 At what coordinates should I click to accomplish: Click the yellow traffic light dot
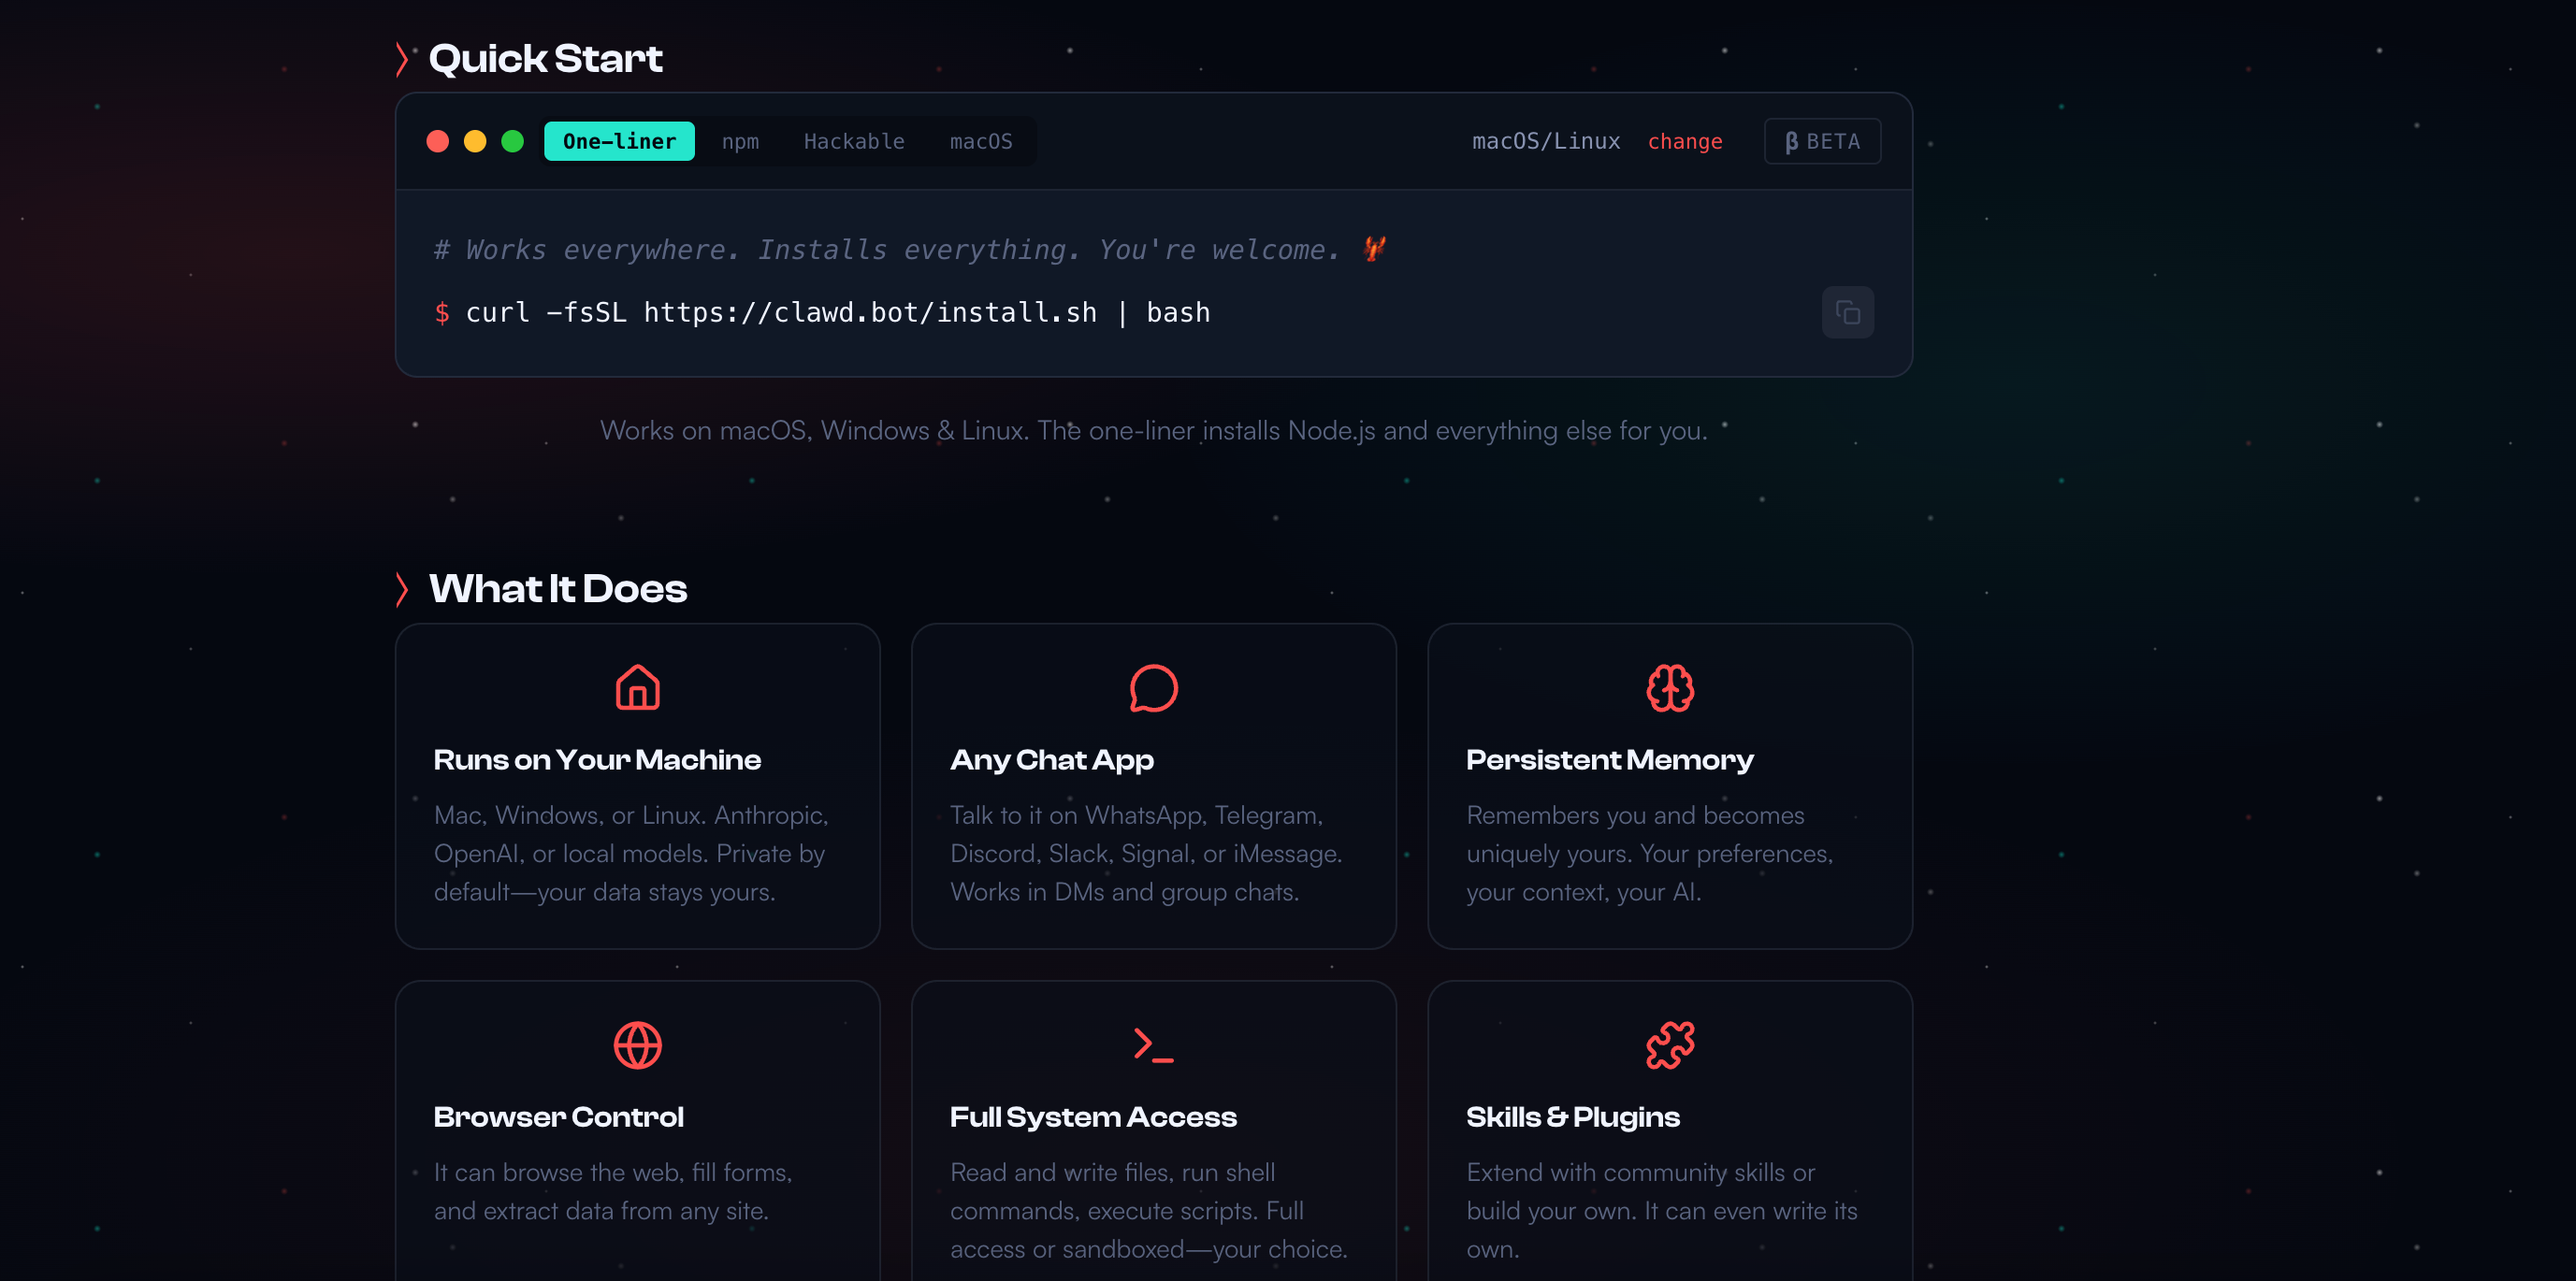point(475,142)
